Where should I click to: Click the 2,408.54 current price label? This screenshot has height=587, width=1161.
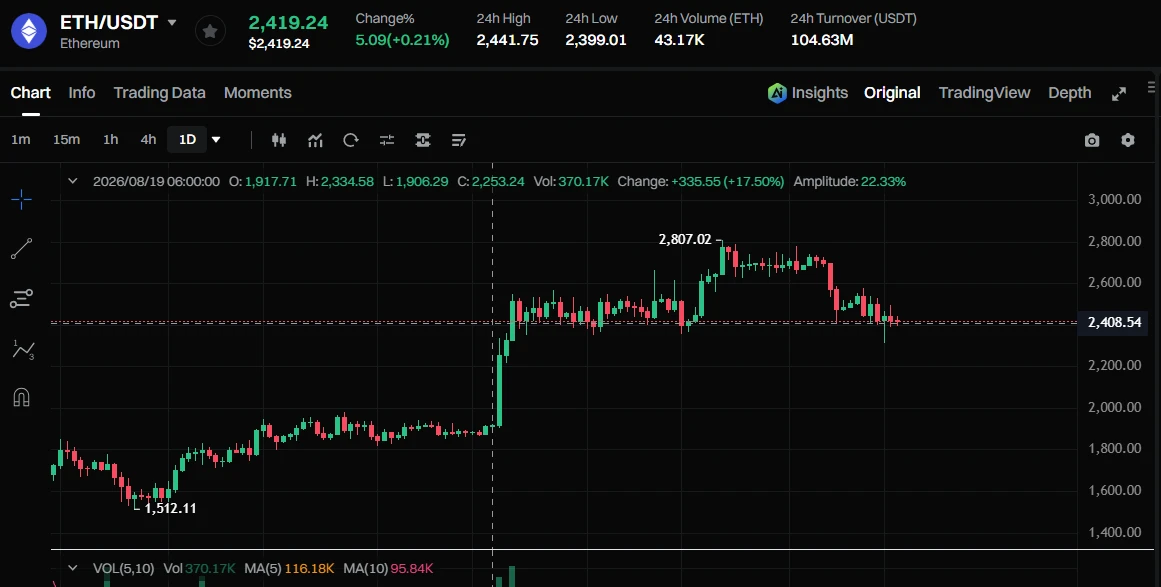(1114, 323)
